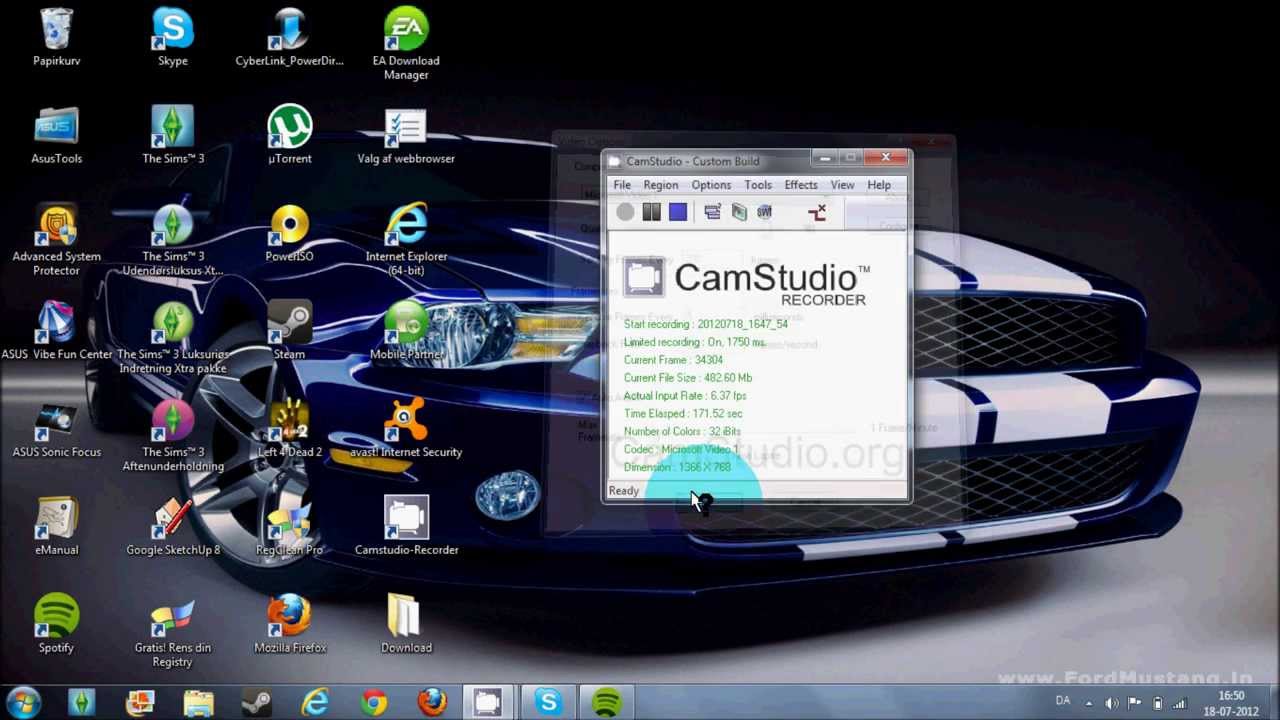The width and height of the screenshot is (1280, 720).
Task: Click the red crossed-line toolbar icon
Action: [x=817, y=212]
